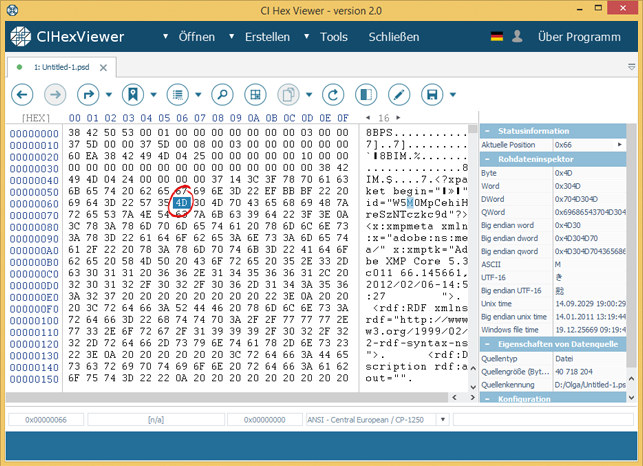Select the Untitled-1.psd tab

coord(62,67)
